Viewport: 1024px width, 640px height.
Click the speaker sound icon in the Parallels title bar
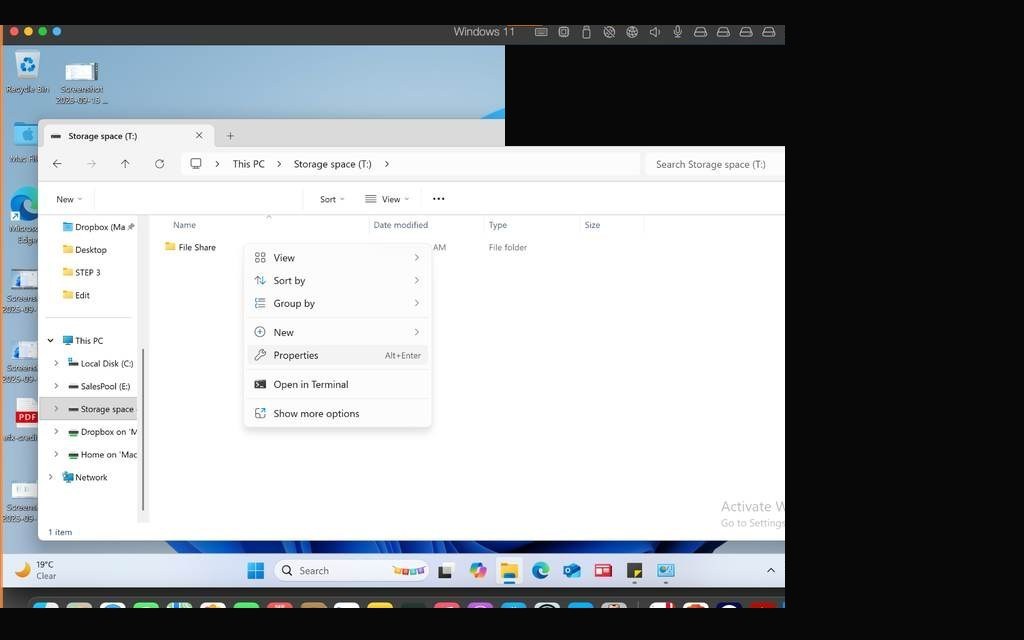tap(655, 32)
